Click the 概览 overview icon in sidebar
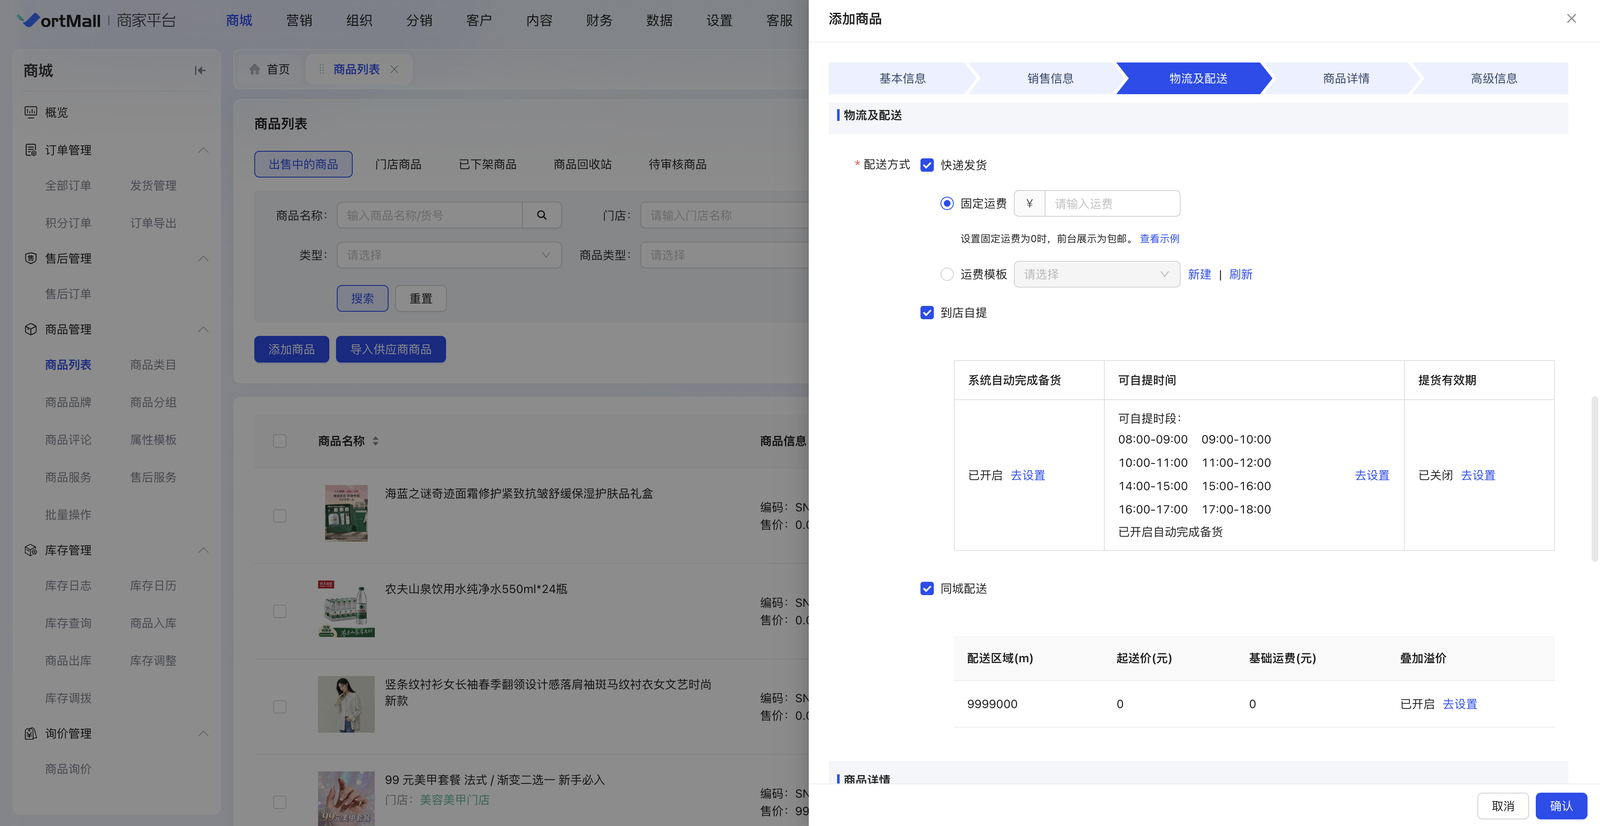Viewport: 1600px width, 826px height. click(x=31, y=113)
